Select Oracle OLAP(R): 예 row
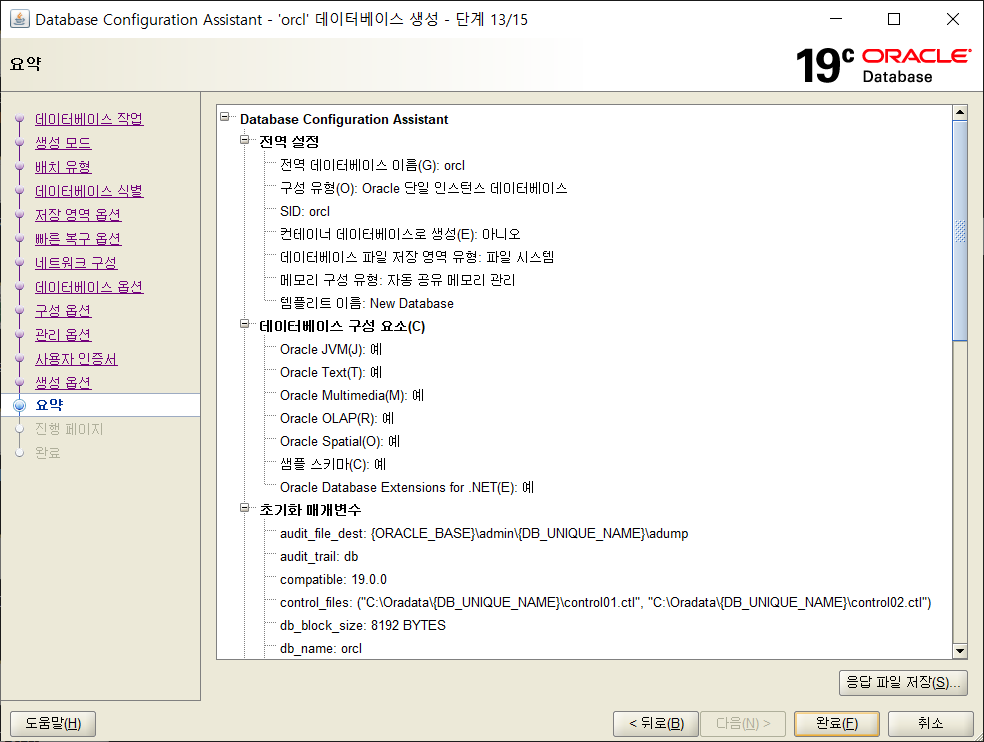Screen dimensions: 984x742 tap(337, 418)
